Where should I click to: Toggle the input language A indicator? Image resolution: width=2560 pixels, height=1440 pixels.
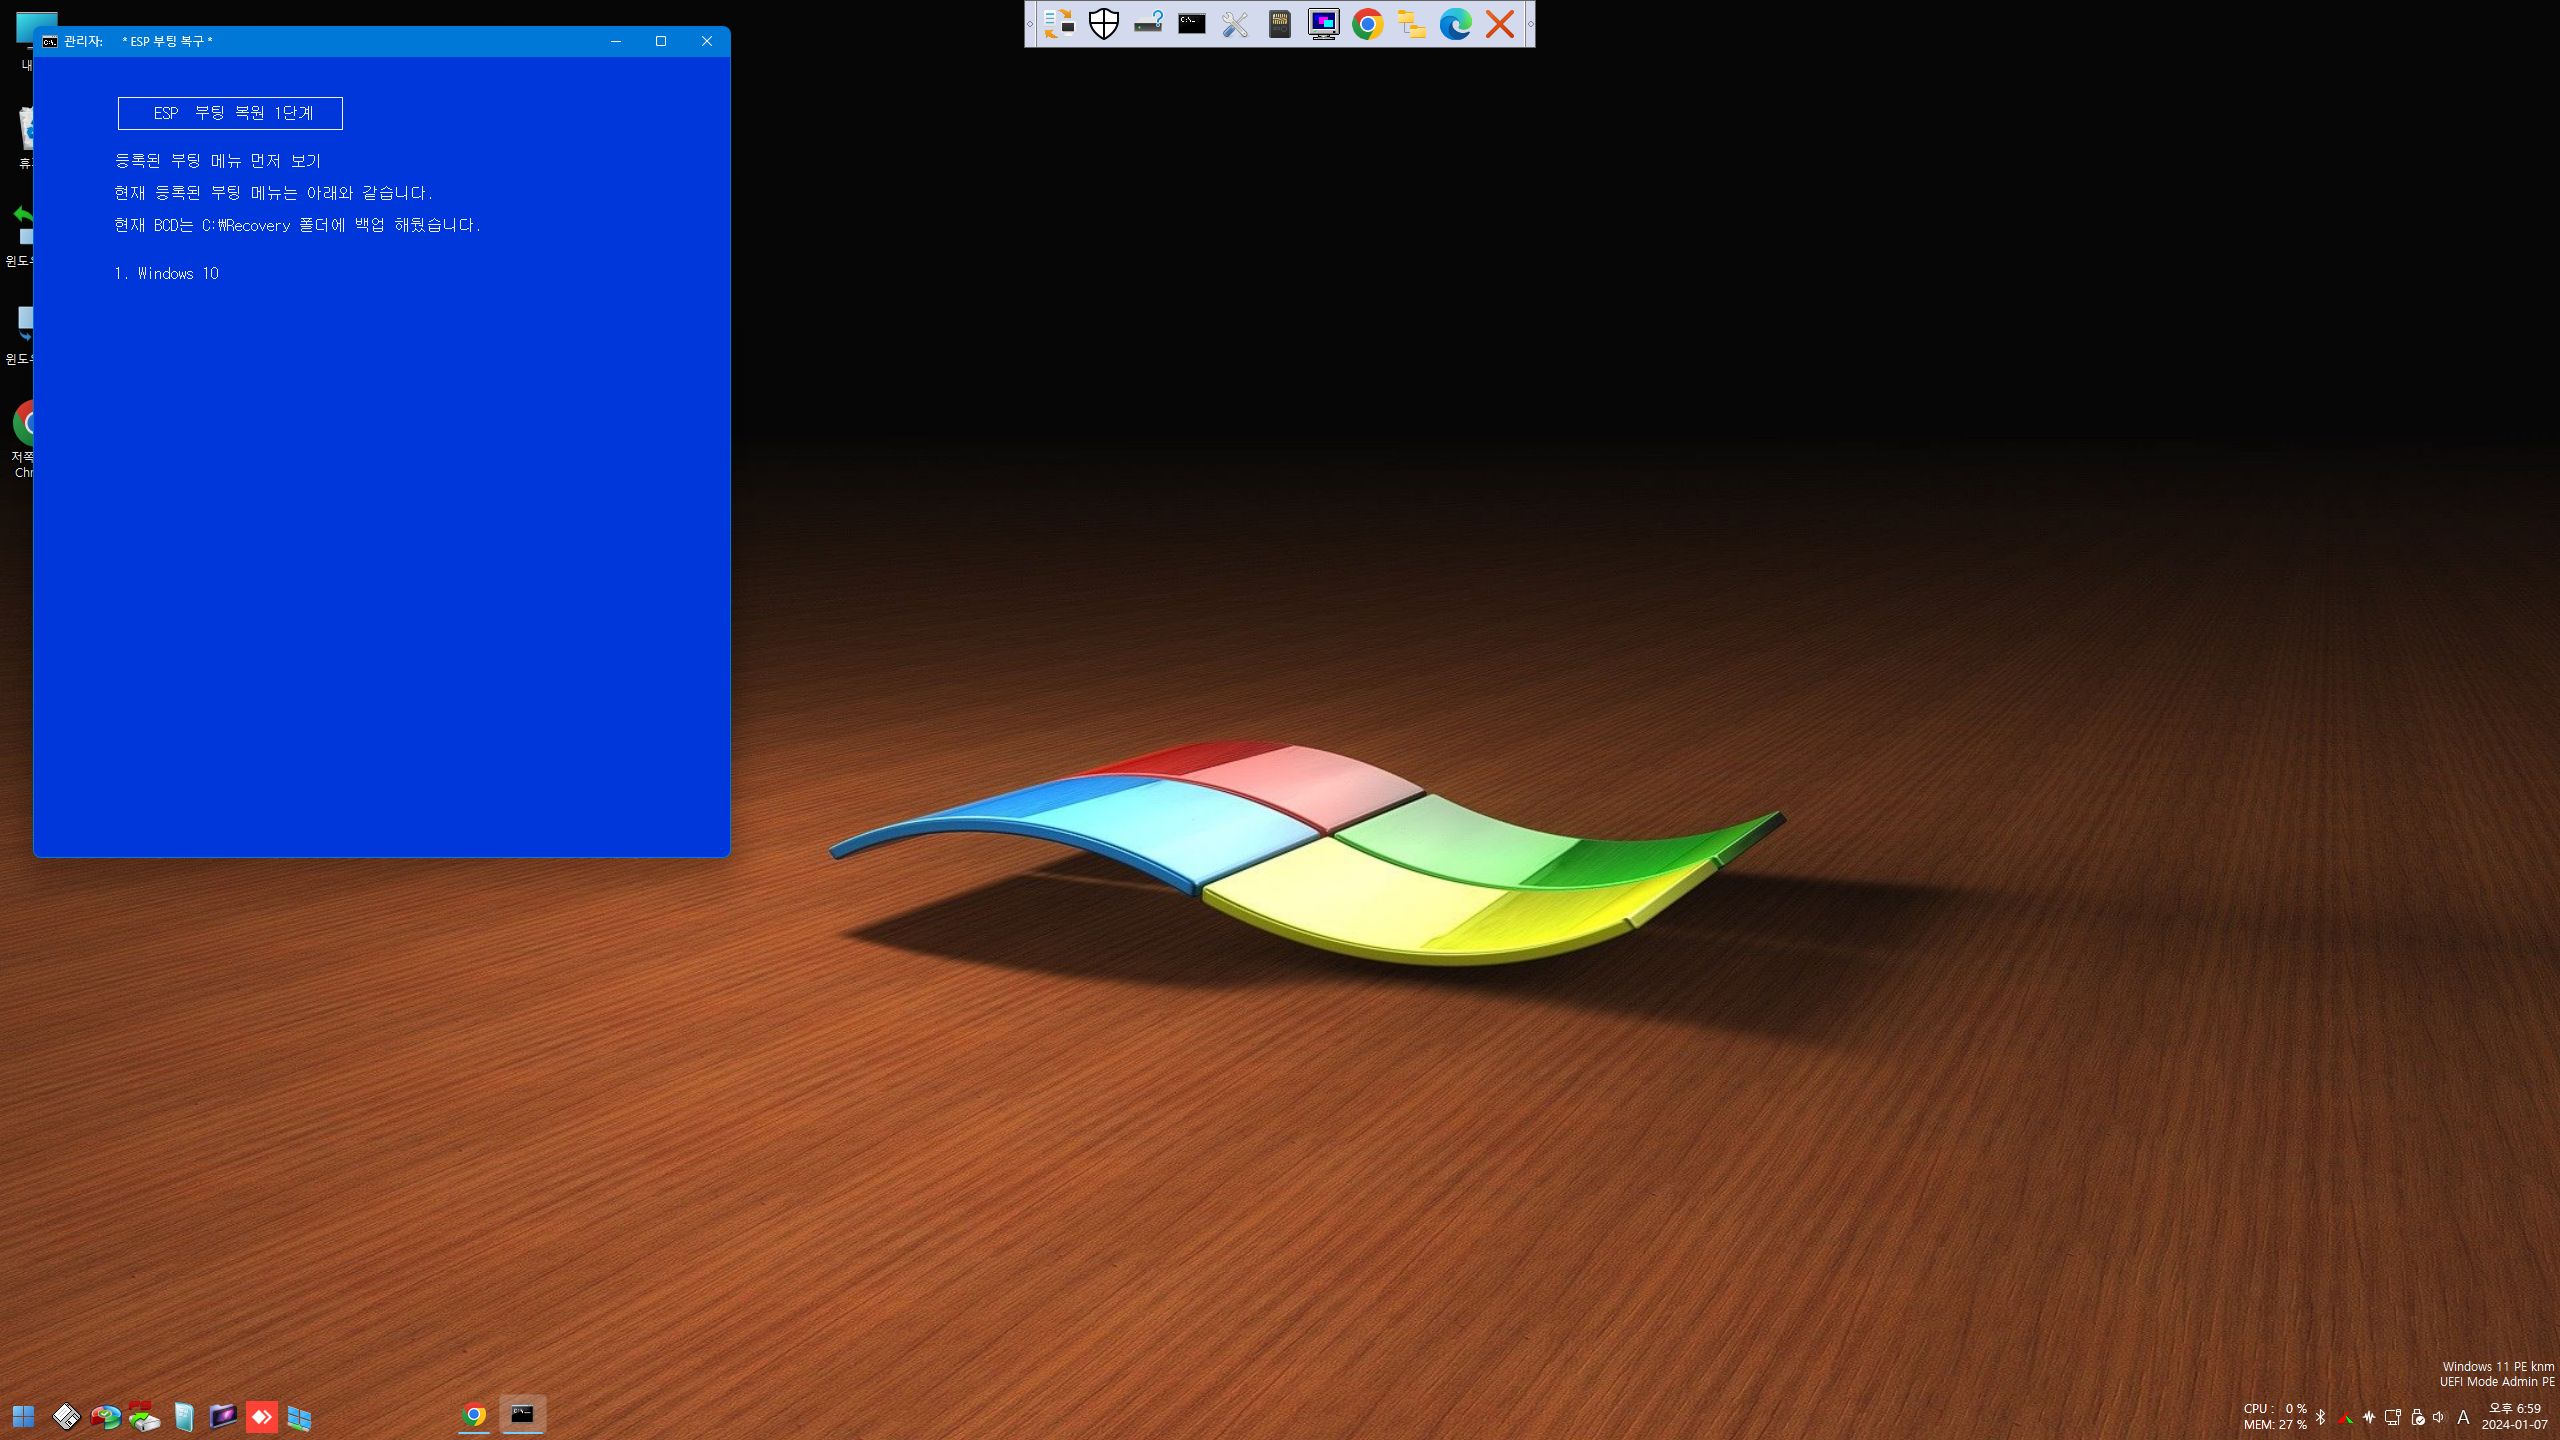coord(2463,1417)
